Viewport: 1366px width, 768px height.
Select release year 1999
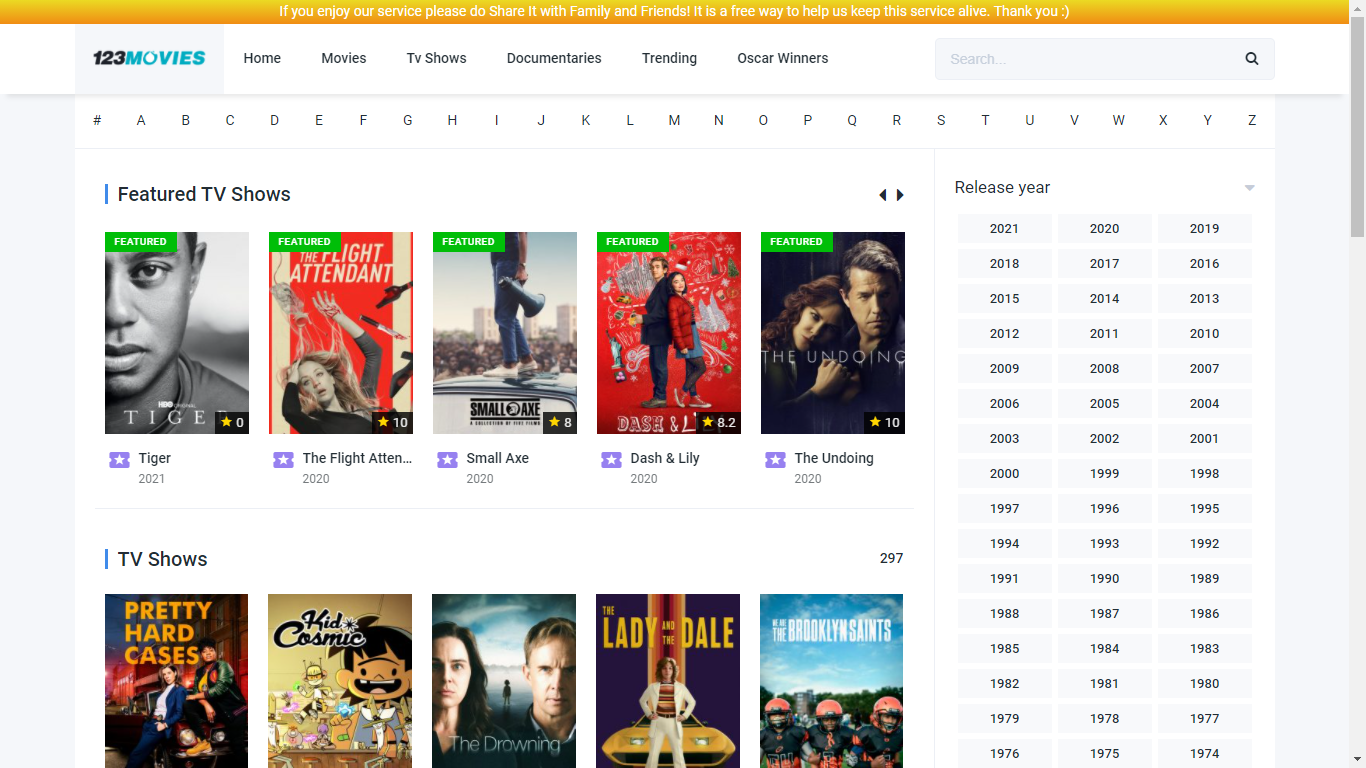1104,473
